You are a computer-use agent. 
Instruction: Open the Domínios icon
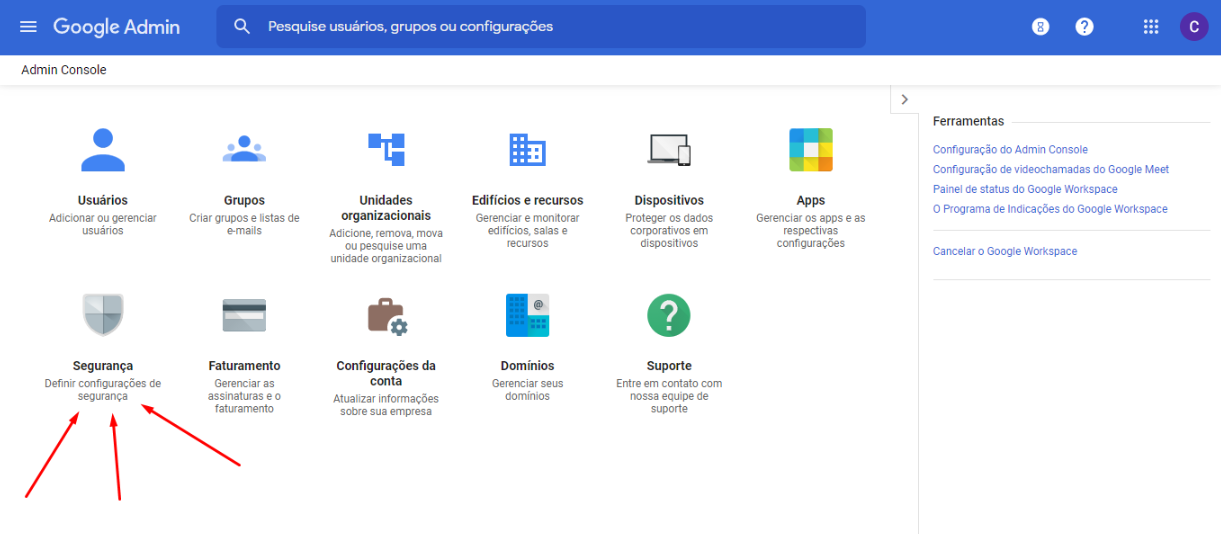coord(527,315)
